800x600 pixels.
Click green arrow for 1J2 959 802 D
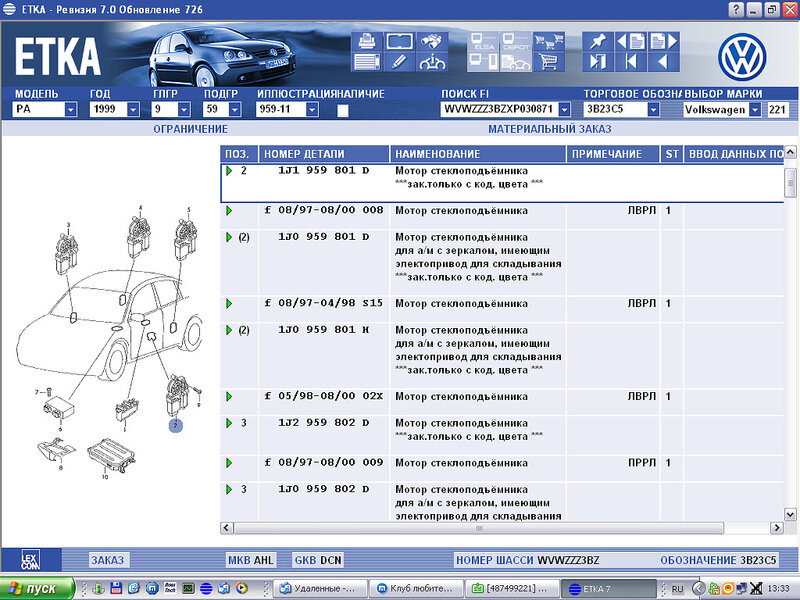229,423
